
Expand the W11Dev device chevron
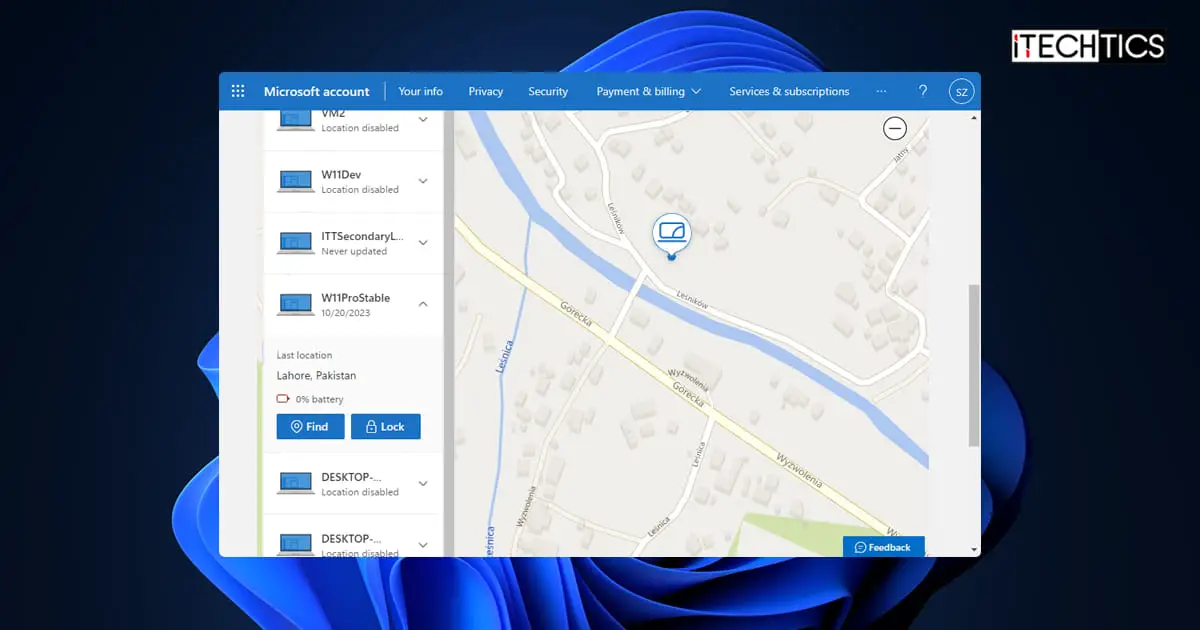(x=423, y=181)
